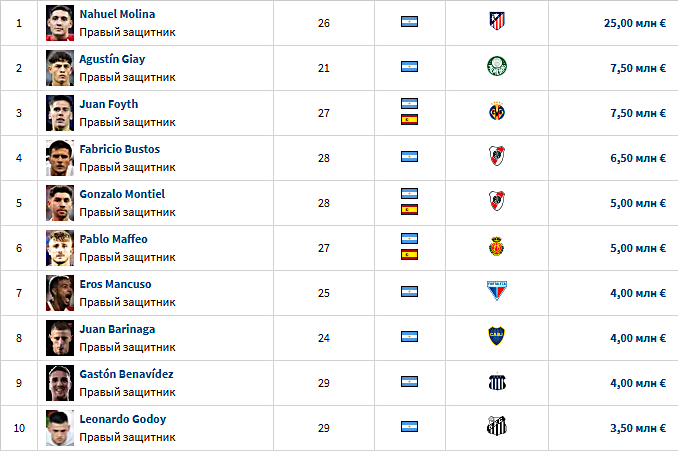Click the 25,00 млн € market value
678x451 pixels.
tap(635, 23)
